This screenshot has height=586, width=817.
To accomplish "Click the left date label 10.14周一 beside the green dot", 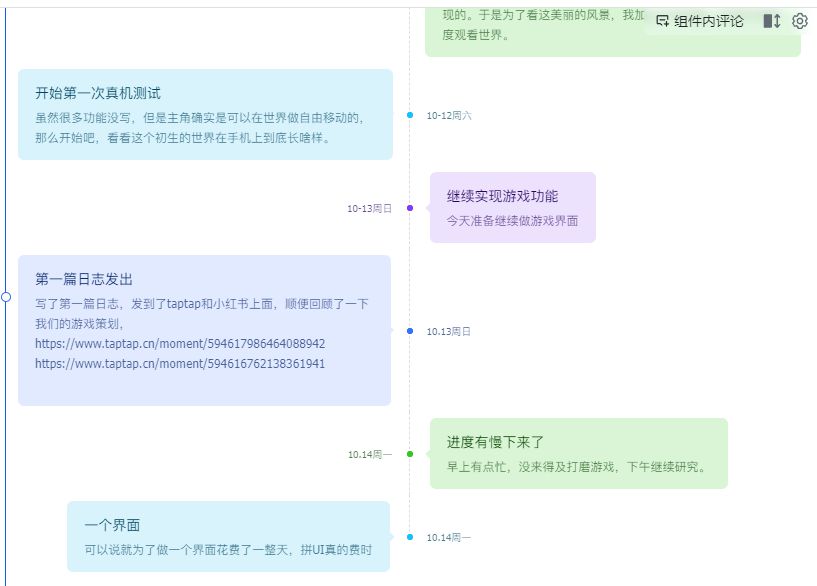I will [370, 454].
